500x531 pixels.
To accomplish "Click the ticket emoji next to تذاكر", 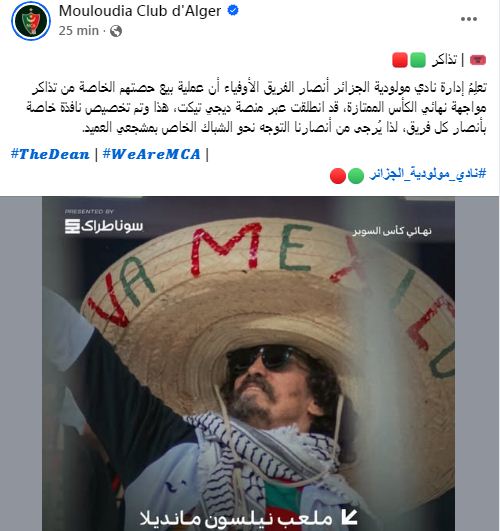I will pos(478,60).
